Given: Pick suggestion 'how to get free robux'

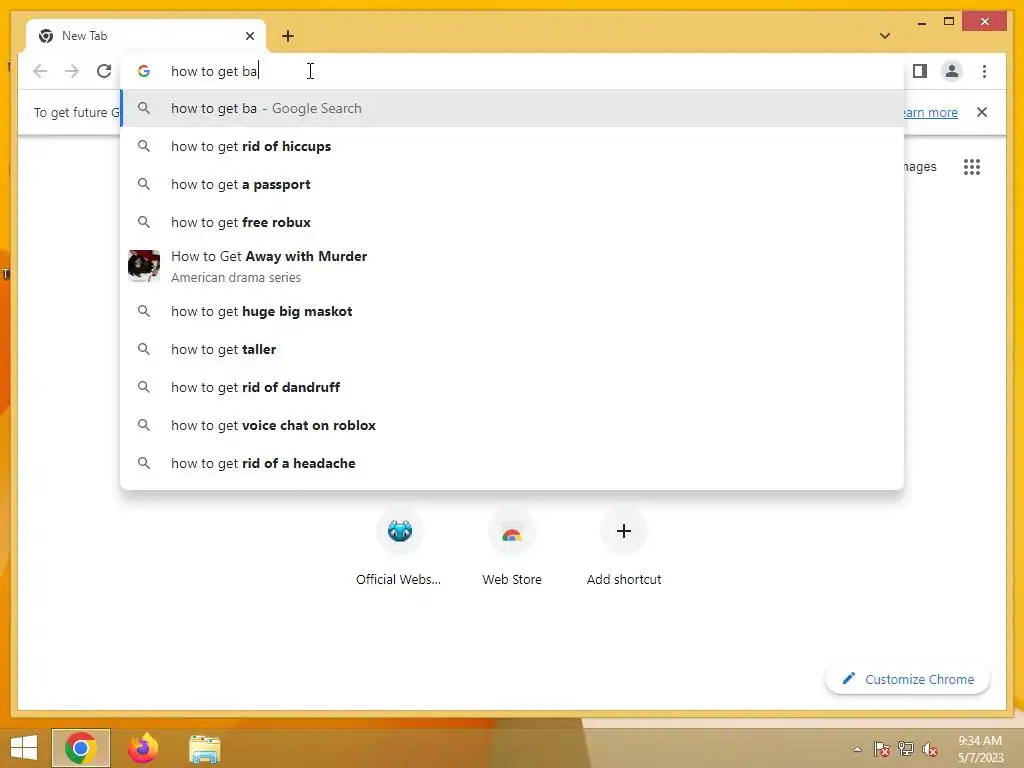Looking at the screenshot, I should [x=513, y=222].
